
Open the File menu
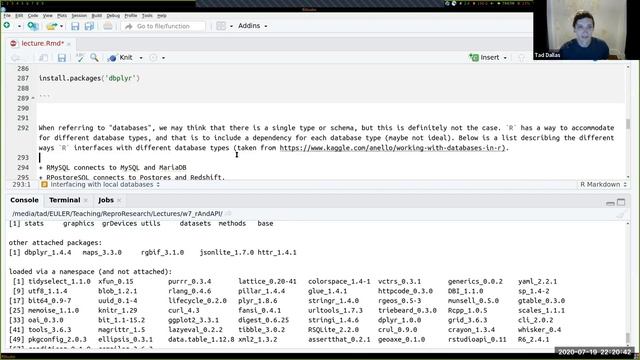point(7,16)
